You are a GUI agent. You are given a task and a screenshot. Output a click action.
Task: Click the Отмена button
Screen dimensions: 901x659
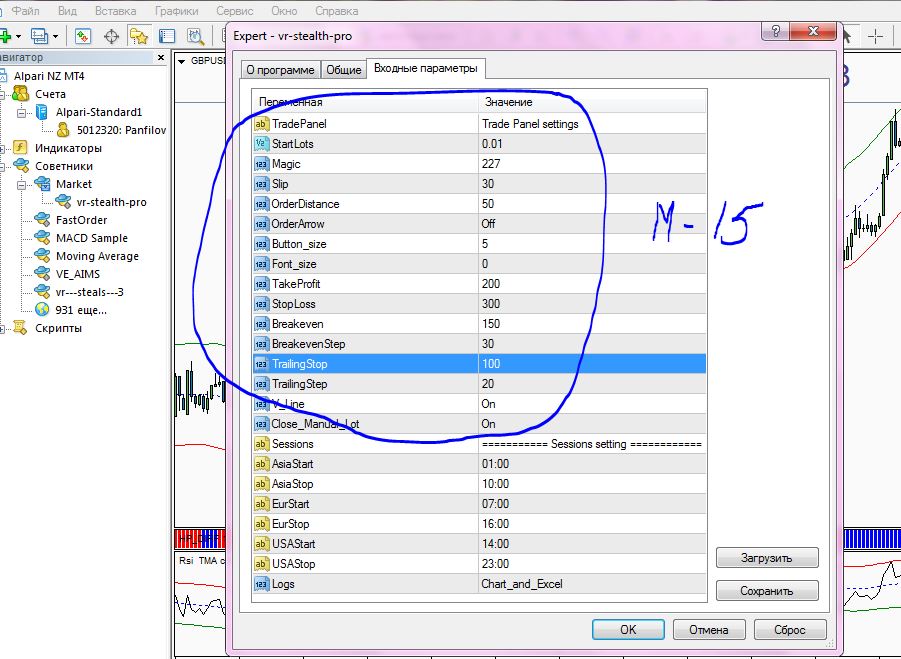pos(709,630)
